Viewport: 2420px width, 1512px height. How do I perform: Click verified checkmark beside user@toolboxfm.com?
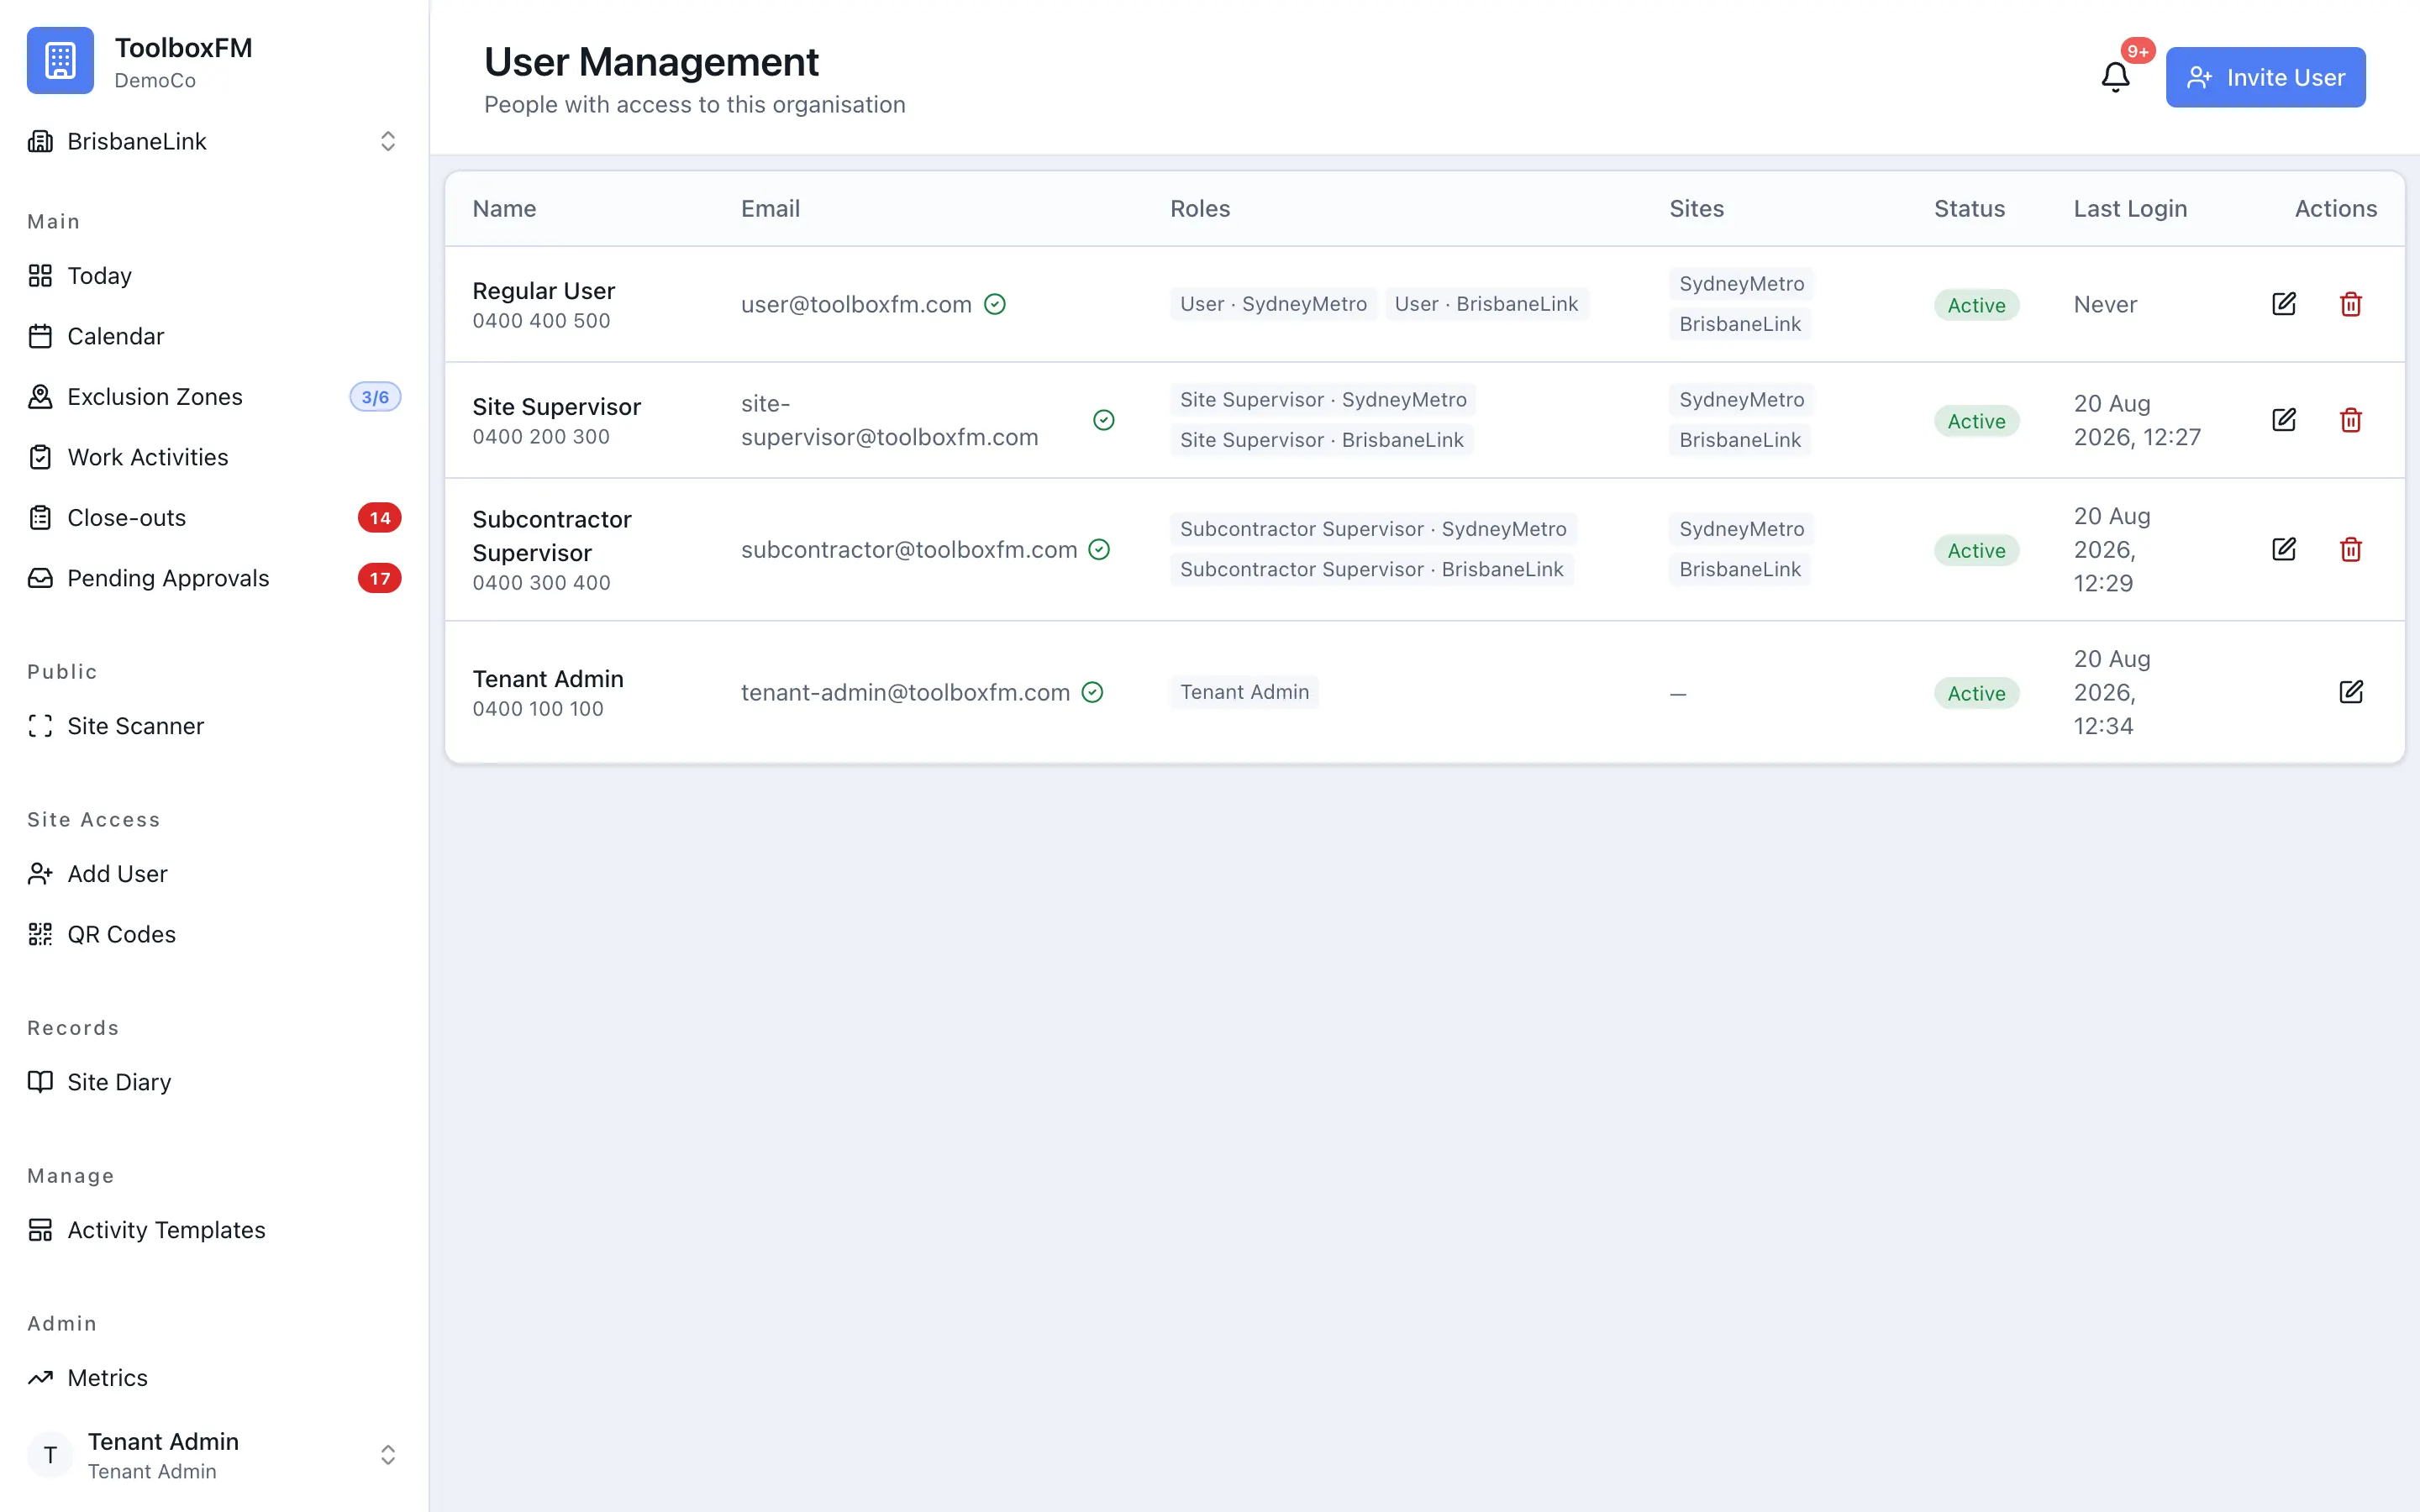point(995,304)
